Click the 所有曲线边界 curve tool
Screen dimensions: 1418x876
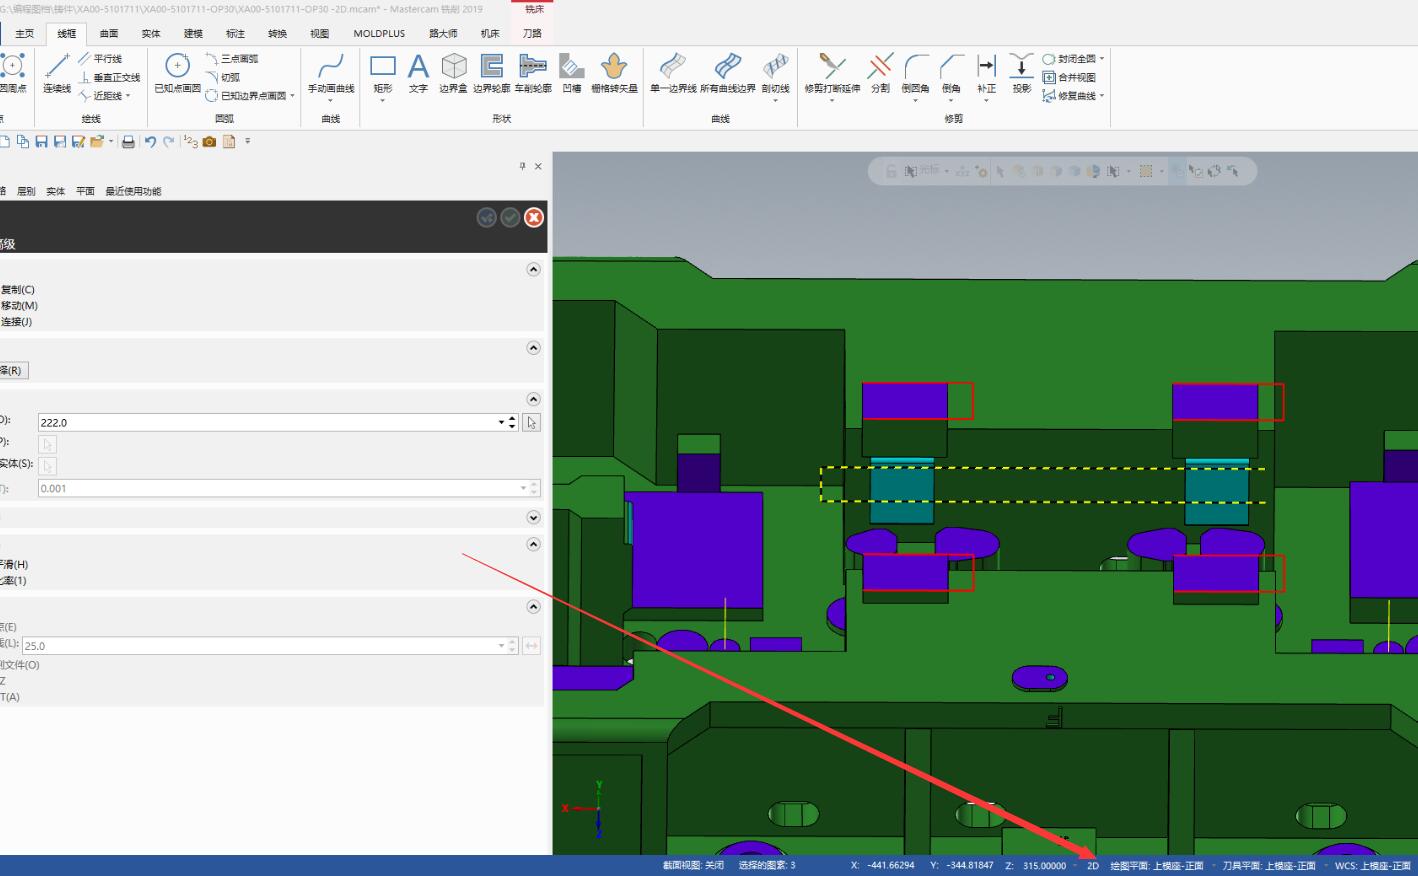[x=728, y=73]
